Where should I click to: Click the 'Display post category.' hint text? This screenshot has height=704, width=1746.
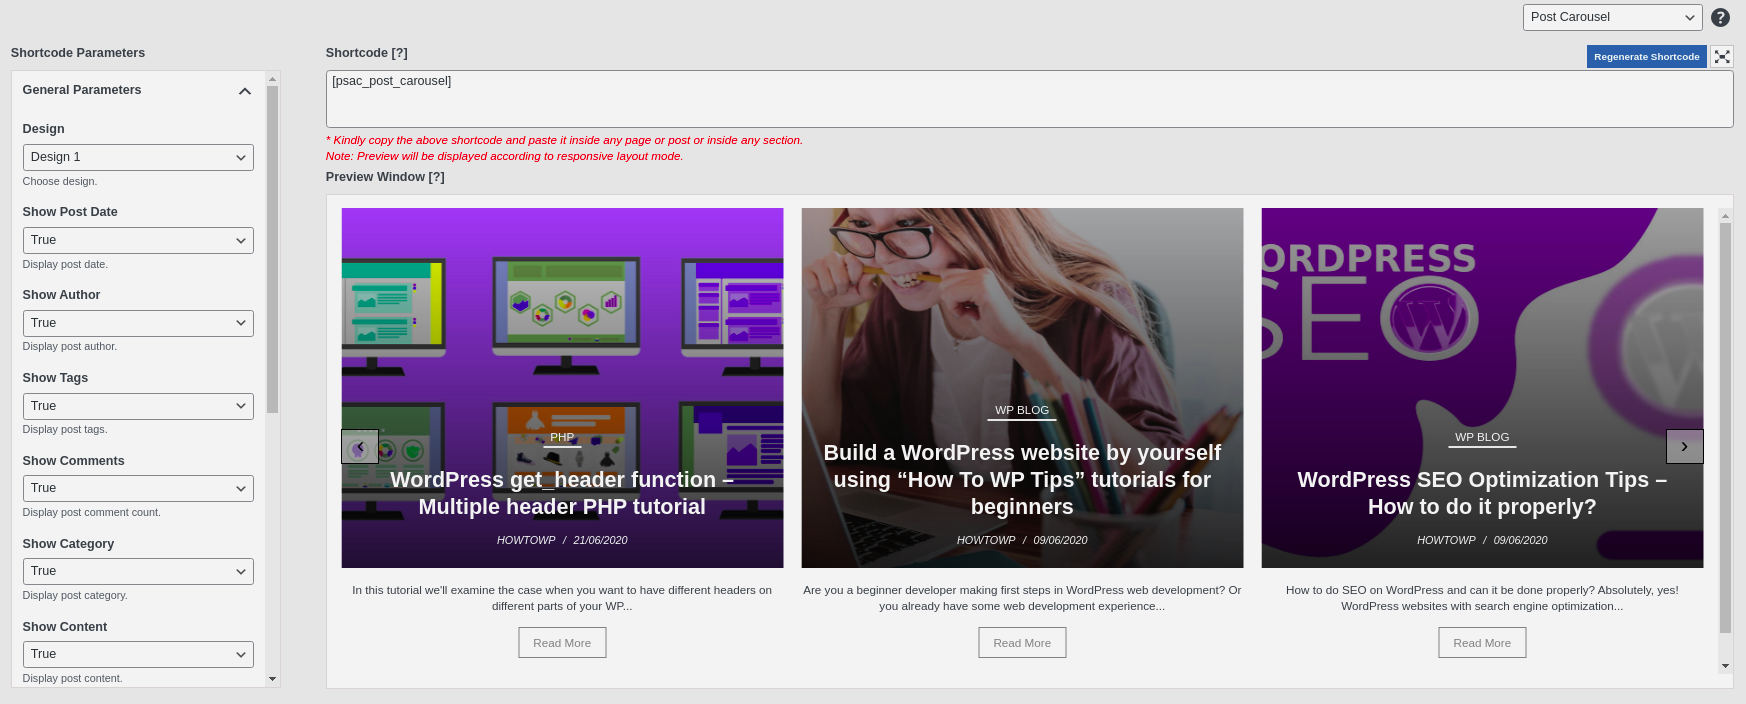point(75,596)
